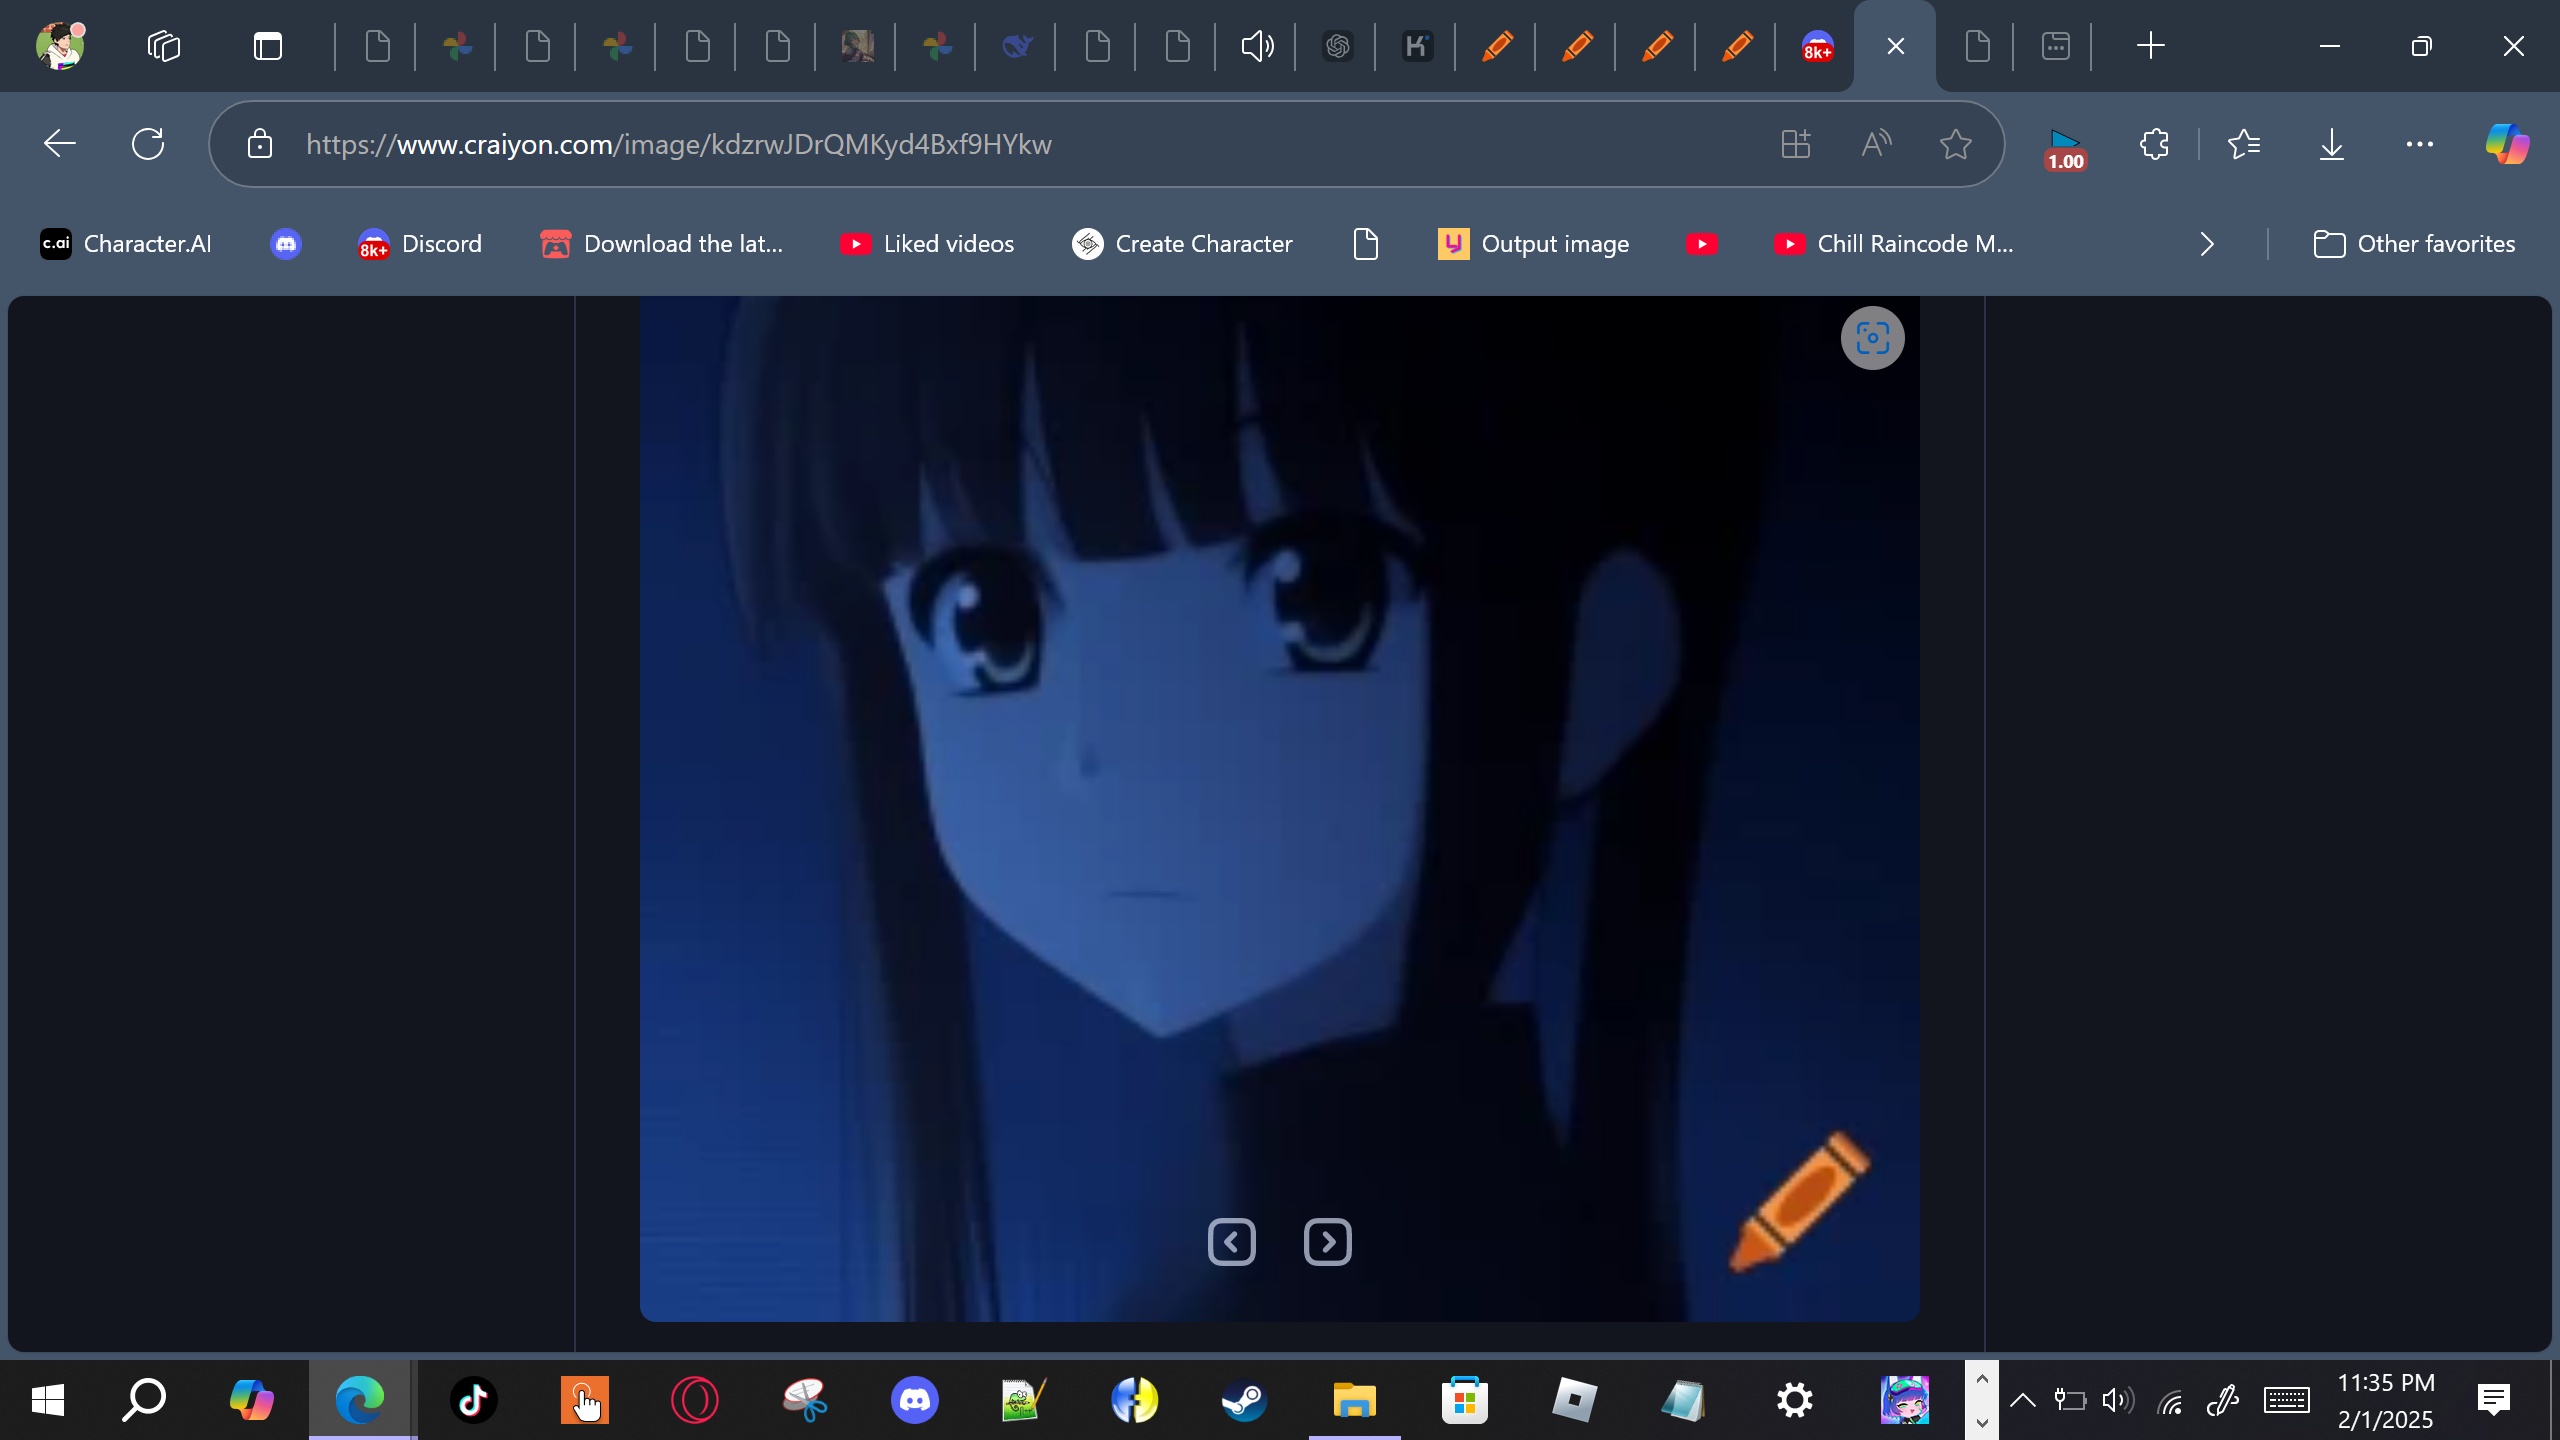Expand the bookmarks bar overflow chevron
Viewport: 2560px width, 1440px height.
[x=2207, y=244]
